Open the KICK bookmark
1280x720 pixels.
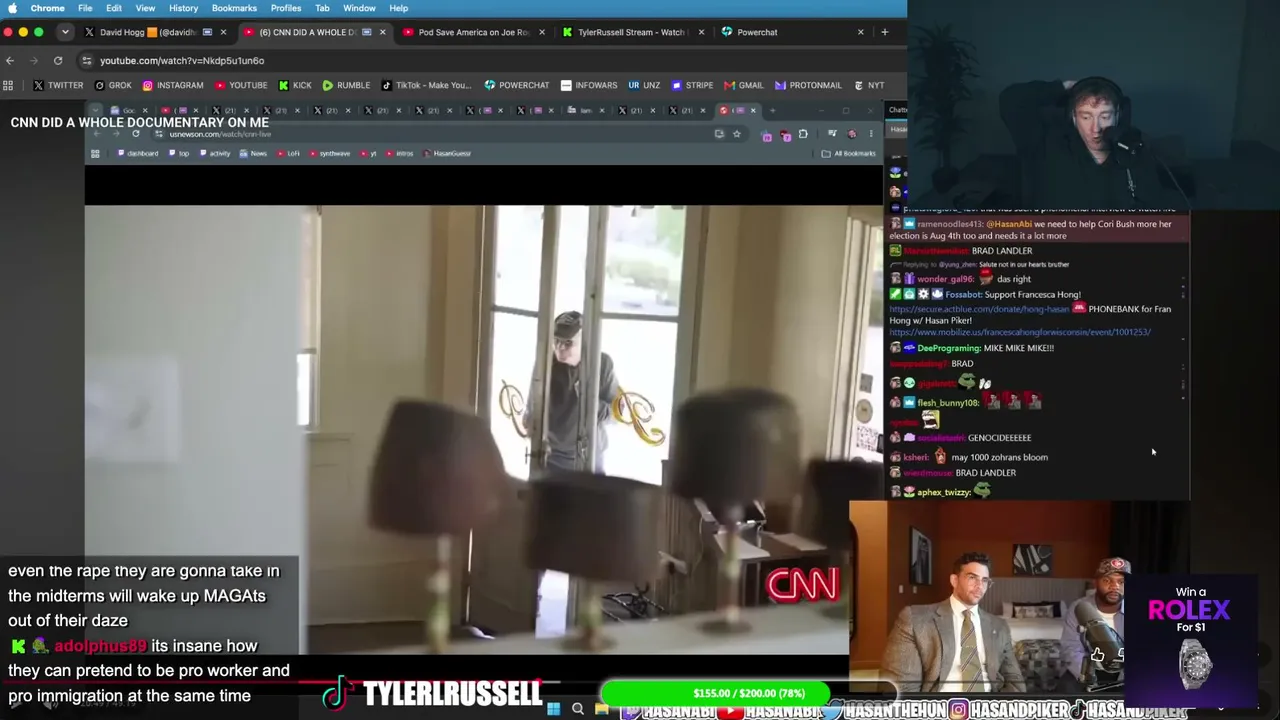(x=295, y=85)
